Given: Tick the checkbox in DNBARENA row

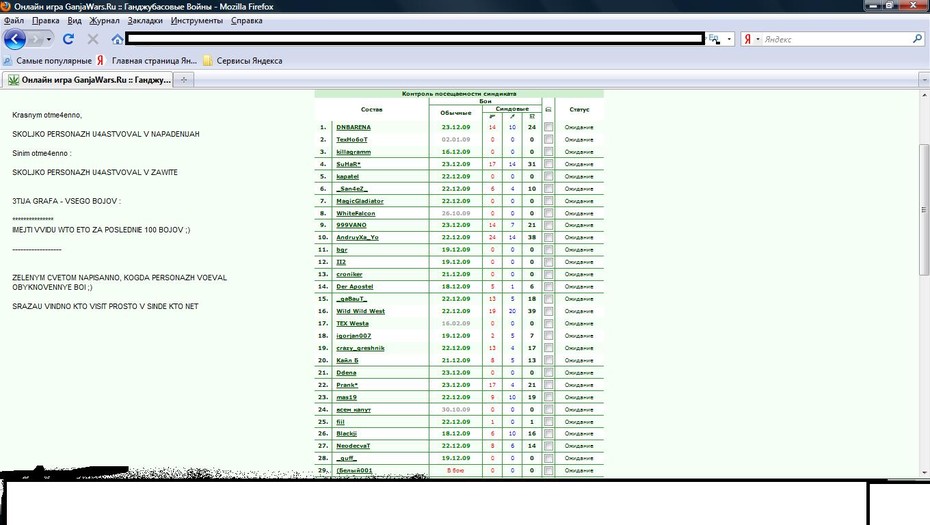Looking at the screenshot, I should [548, 127].
